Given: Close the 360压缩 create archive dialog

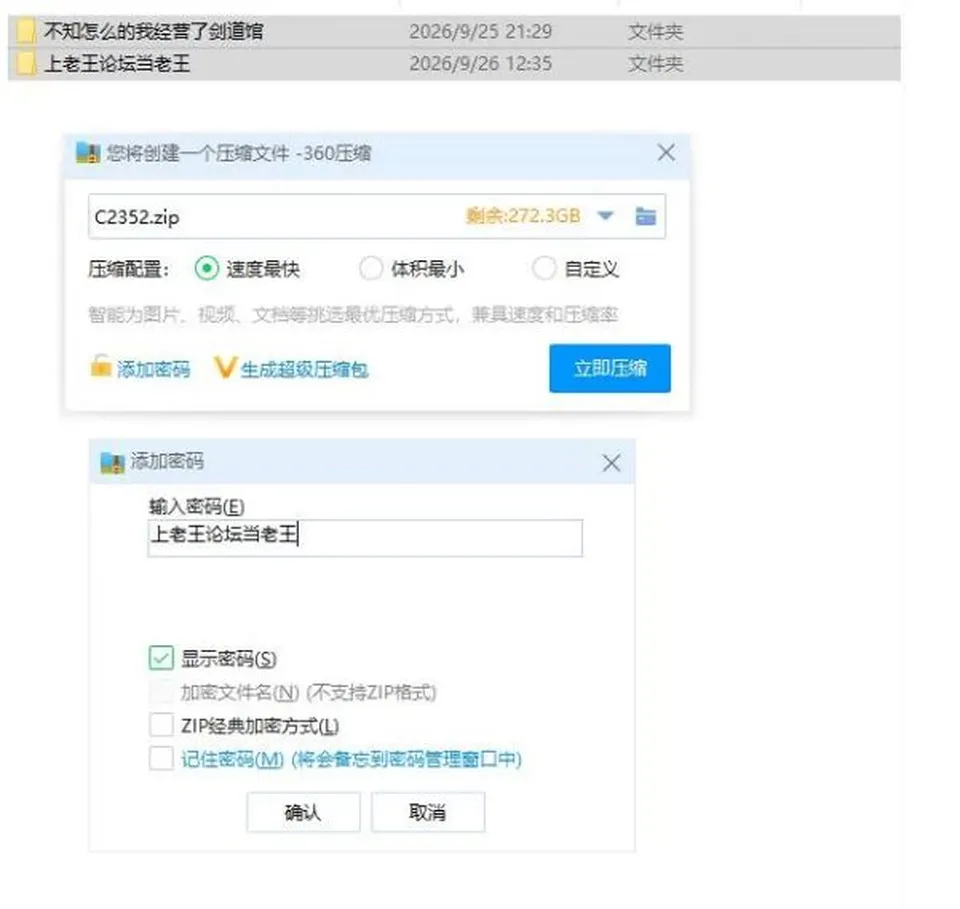Looking at the screenshot, I should tap(666, 152).
